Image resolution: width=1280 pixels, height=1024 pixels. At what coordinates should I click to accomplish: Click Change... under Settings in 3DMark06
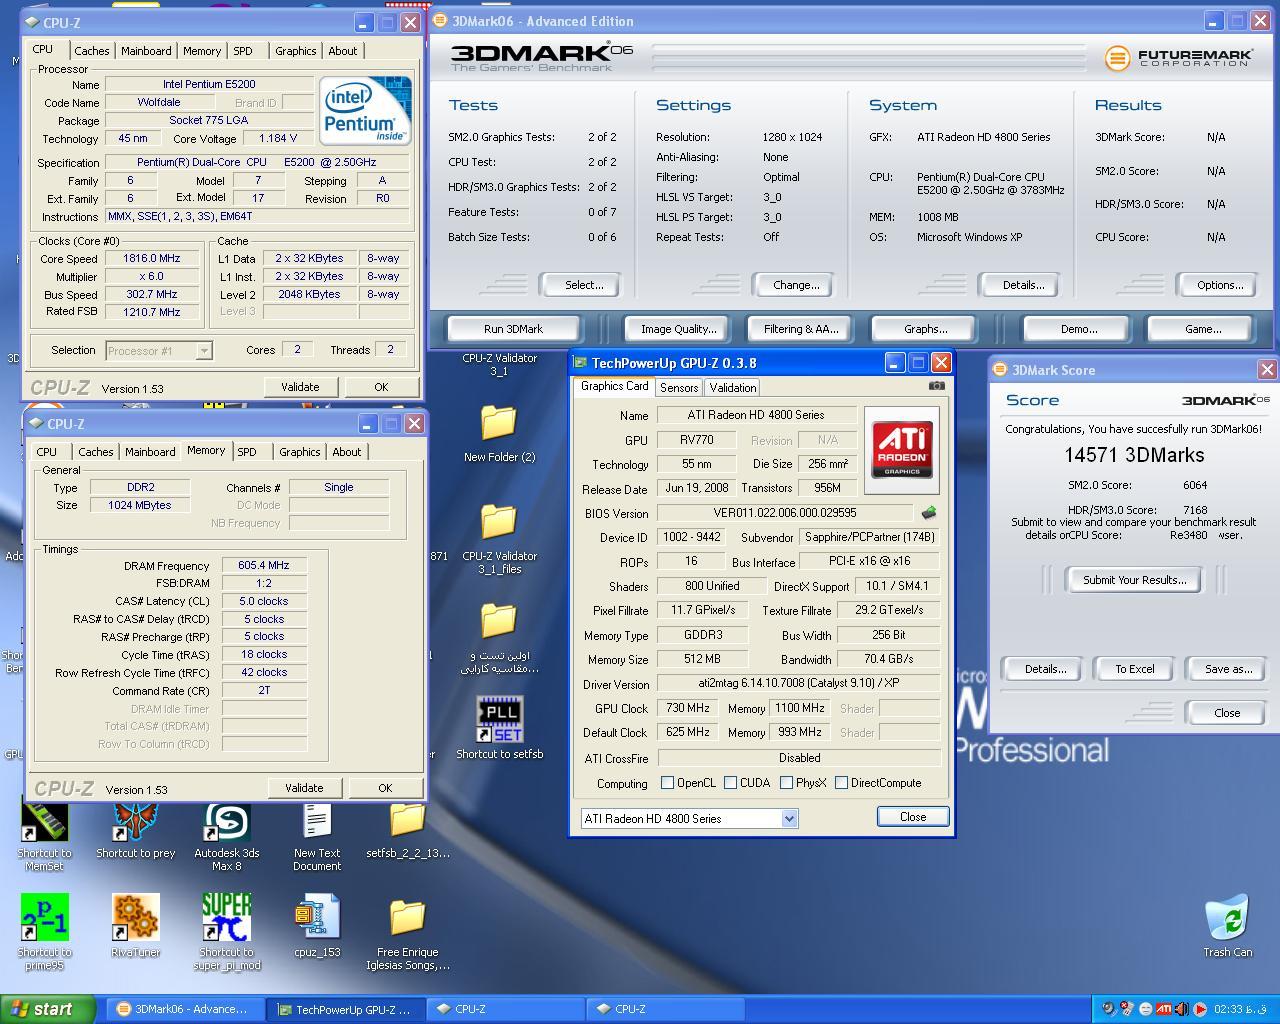[x=796, y=285]
